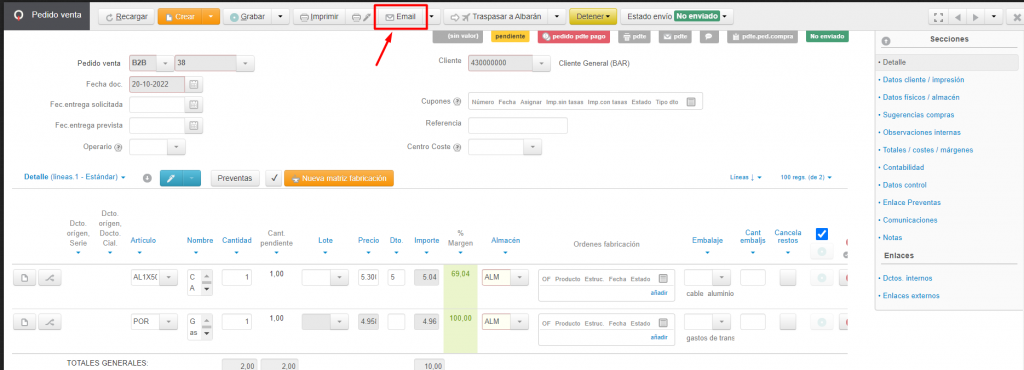Image resolution: width=1024 pixels, height=370 pixels.
Task: Open 'Sugerencias compras' section
Action: [x=918, y=115]
